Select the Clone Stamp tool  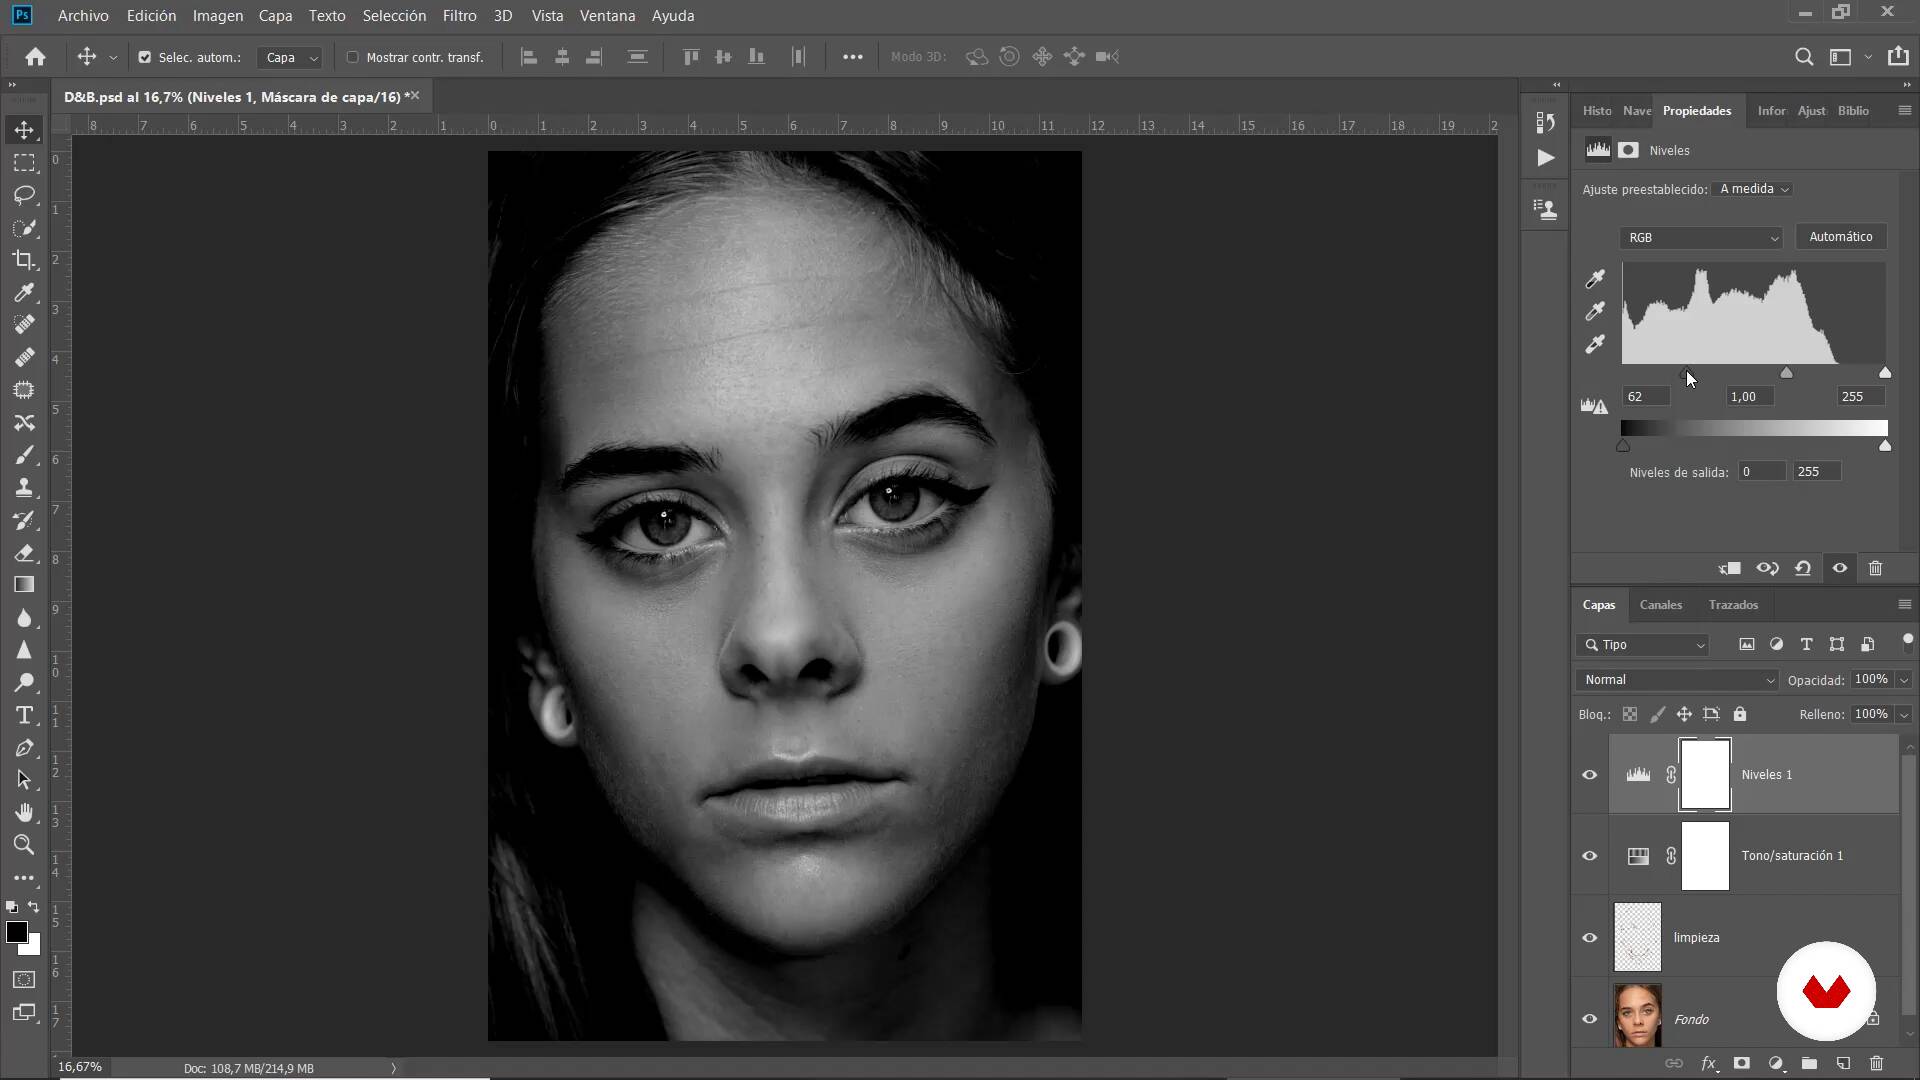point(24,487)
